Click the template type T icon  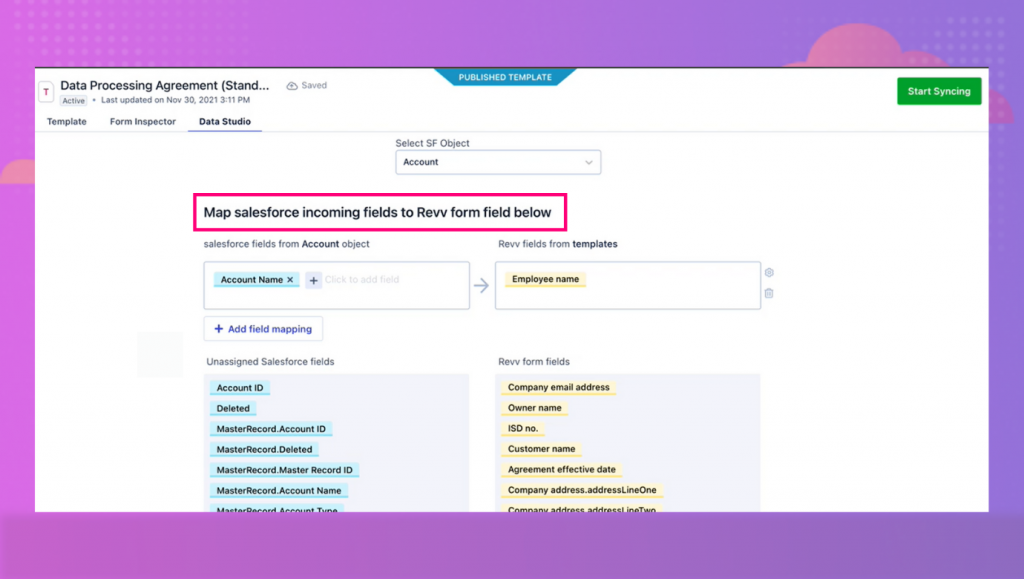[46, 92]
